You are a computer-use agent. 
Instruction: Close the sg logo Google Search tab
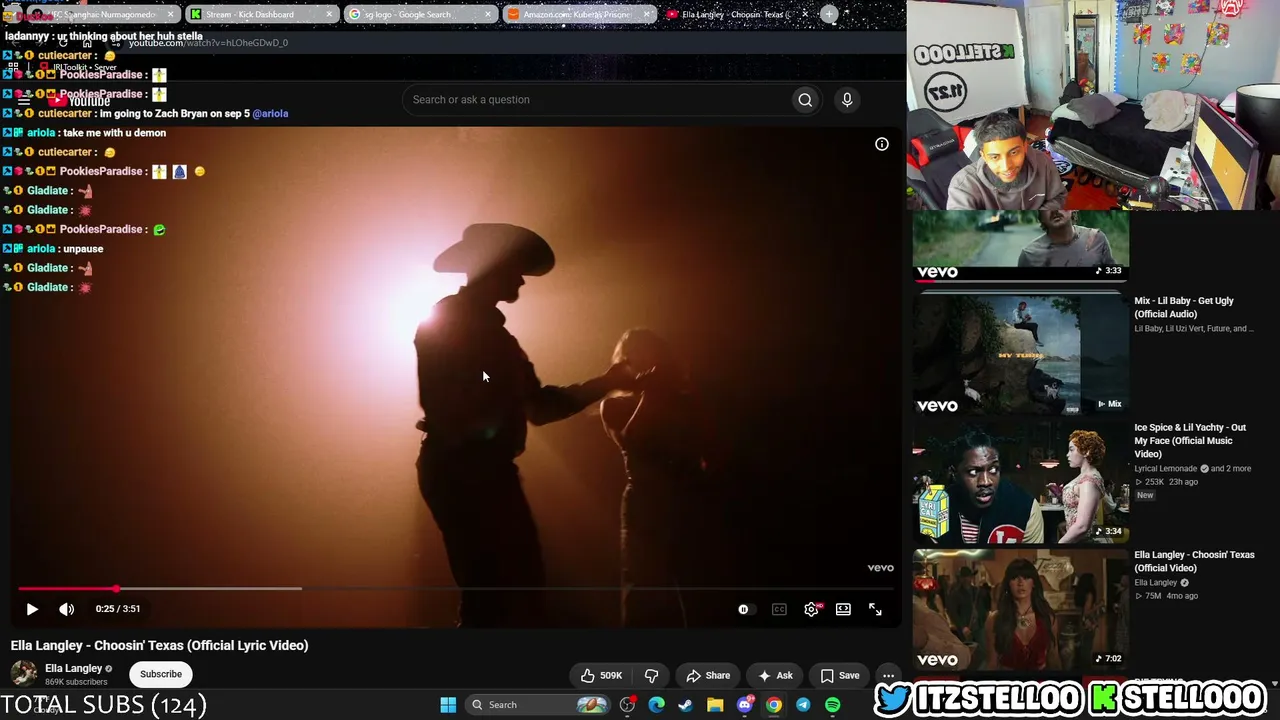489,15
